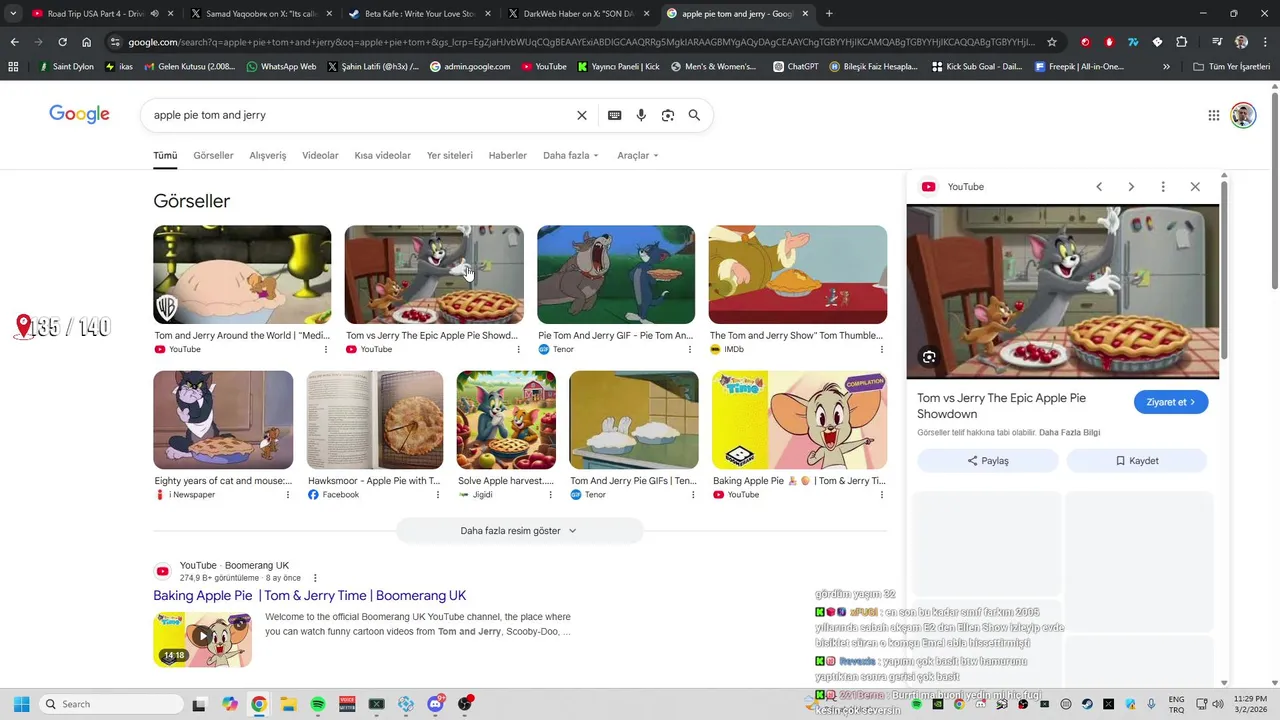Open the WhatsApp Web bookmark
Viewport: 1280px width, 720px height.
click(280, 67)
